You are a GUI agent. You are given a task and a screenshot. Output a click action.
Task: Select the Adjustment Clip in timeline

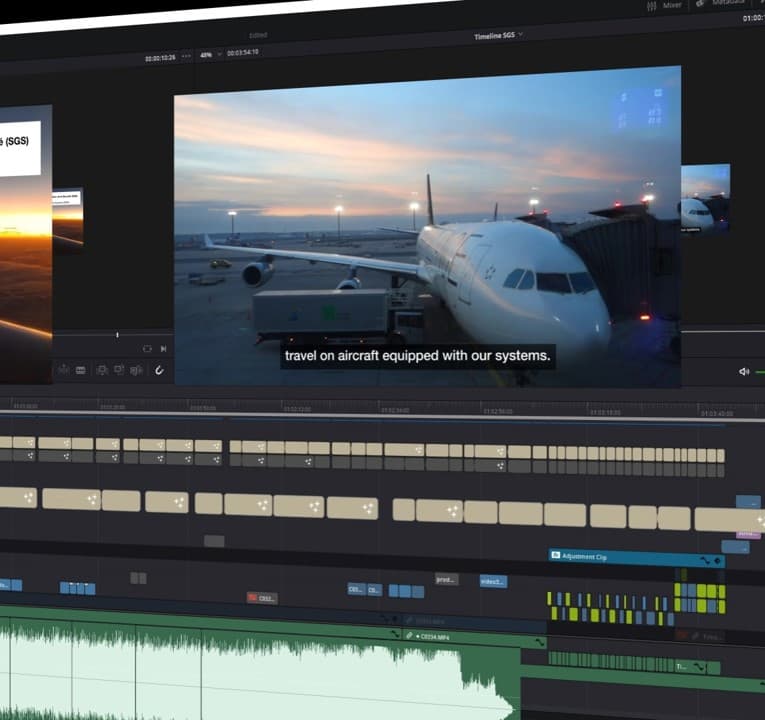636,559
